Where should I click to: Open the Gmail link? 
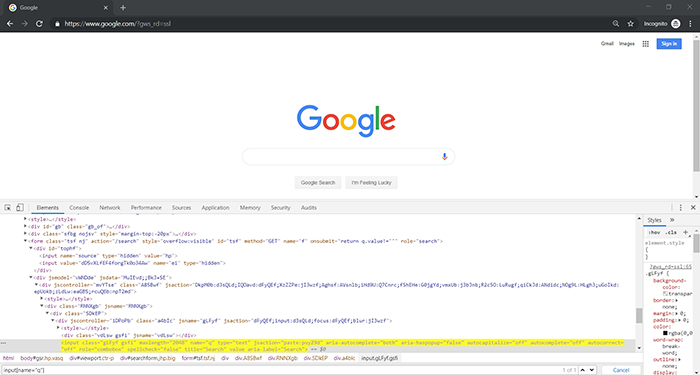607,44
